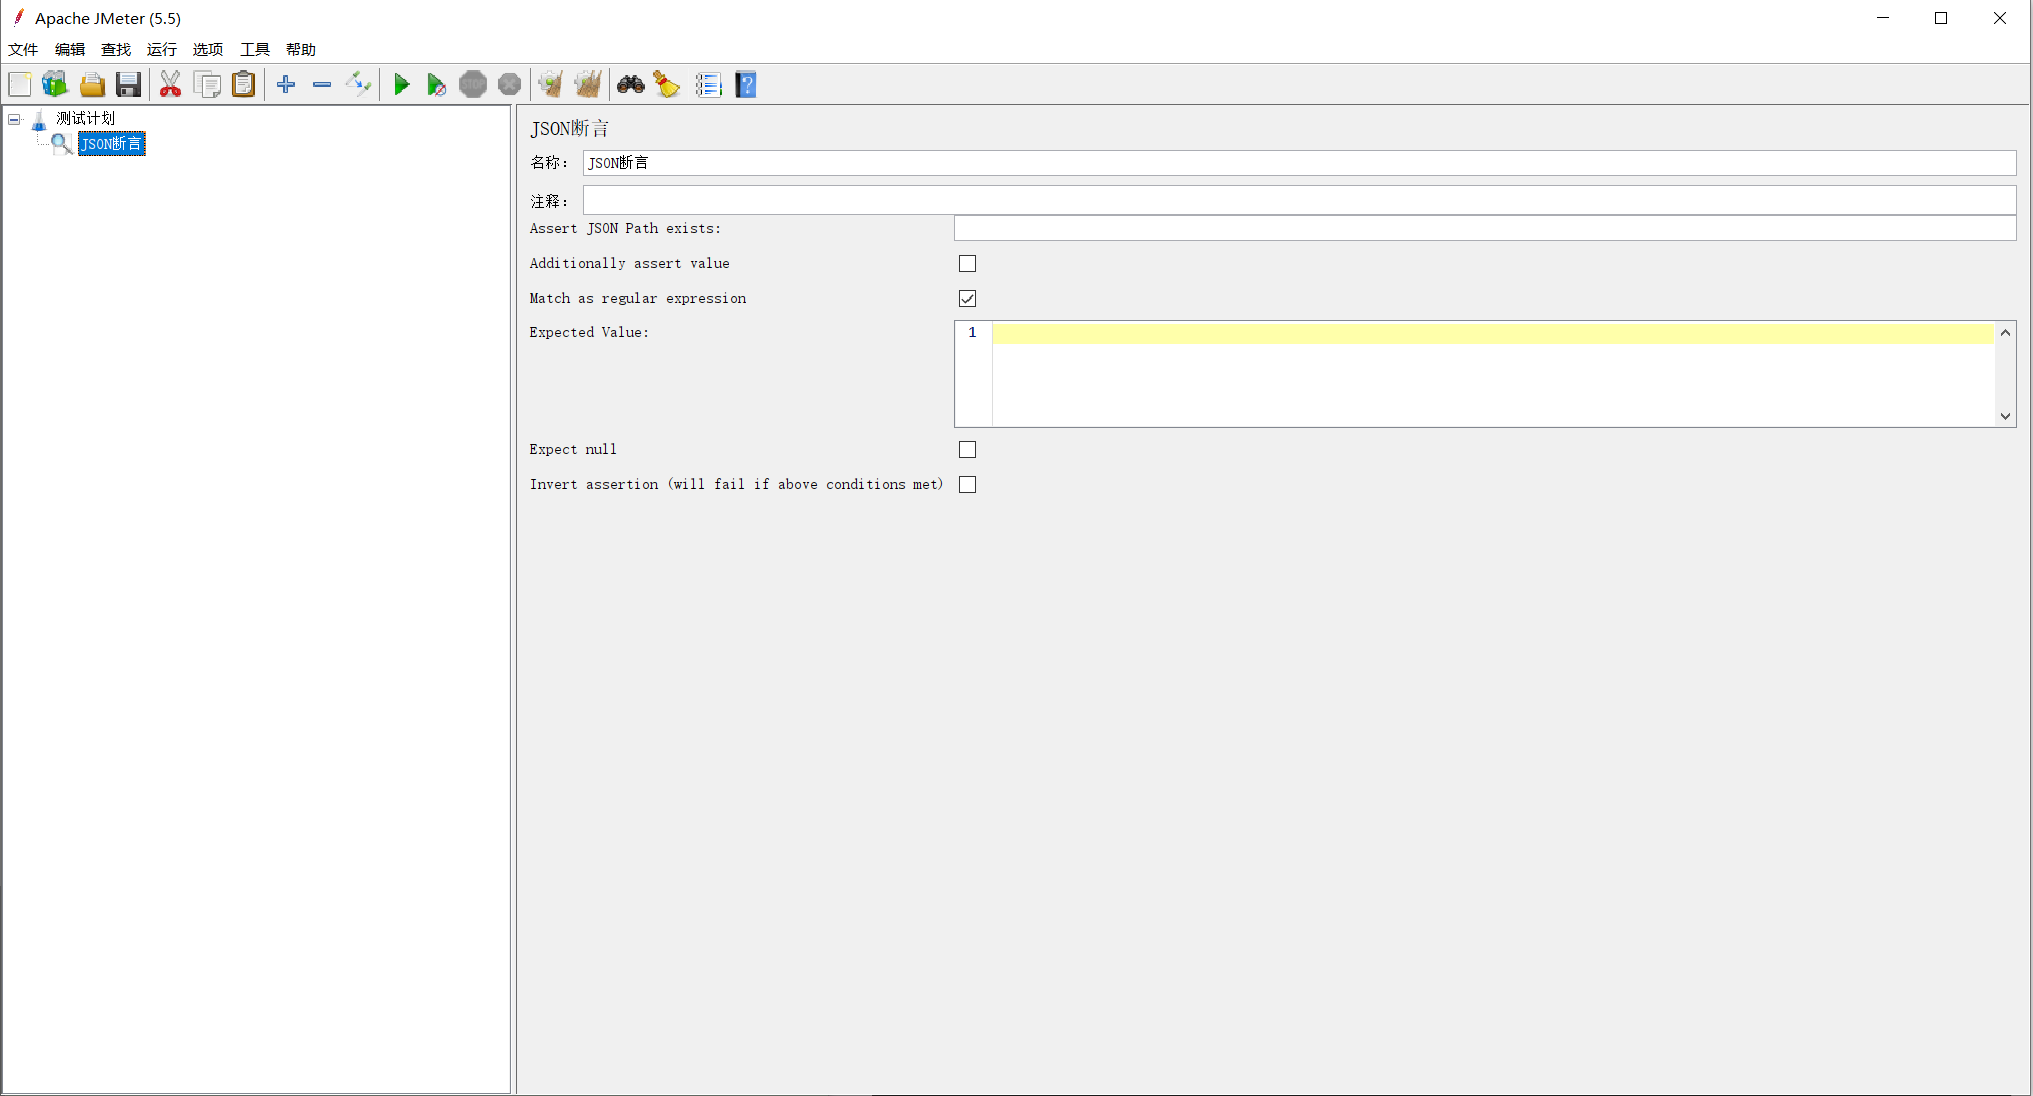Viewport: 2033px width, 1096px height.
Task: Open the Function Helper list icon
Action: [x=709, y=85]
